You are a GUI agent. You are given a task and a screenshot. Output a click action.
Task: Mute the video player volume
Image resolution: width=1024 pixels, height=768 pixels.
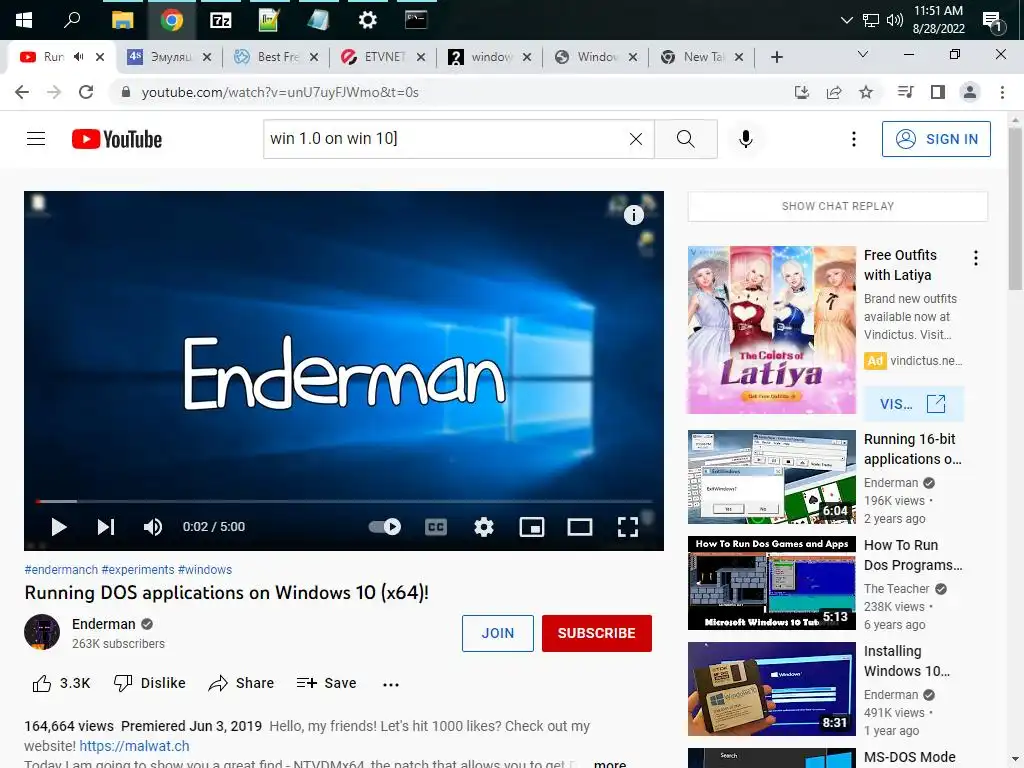[153, 527]
